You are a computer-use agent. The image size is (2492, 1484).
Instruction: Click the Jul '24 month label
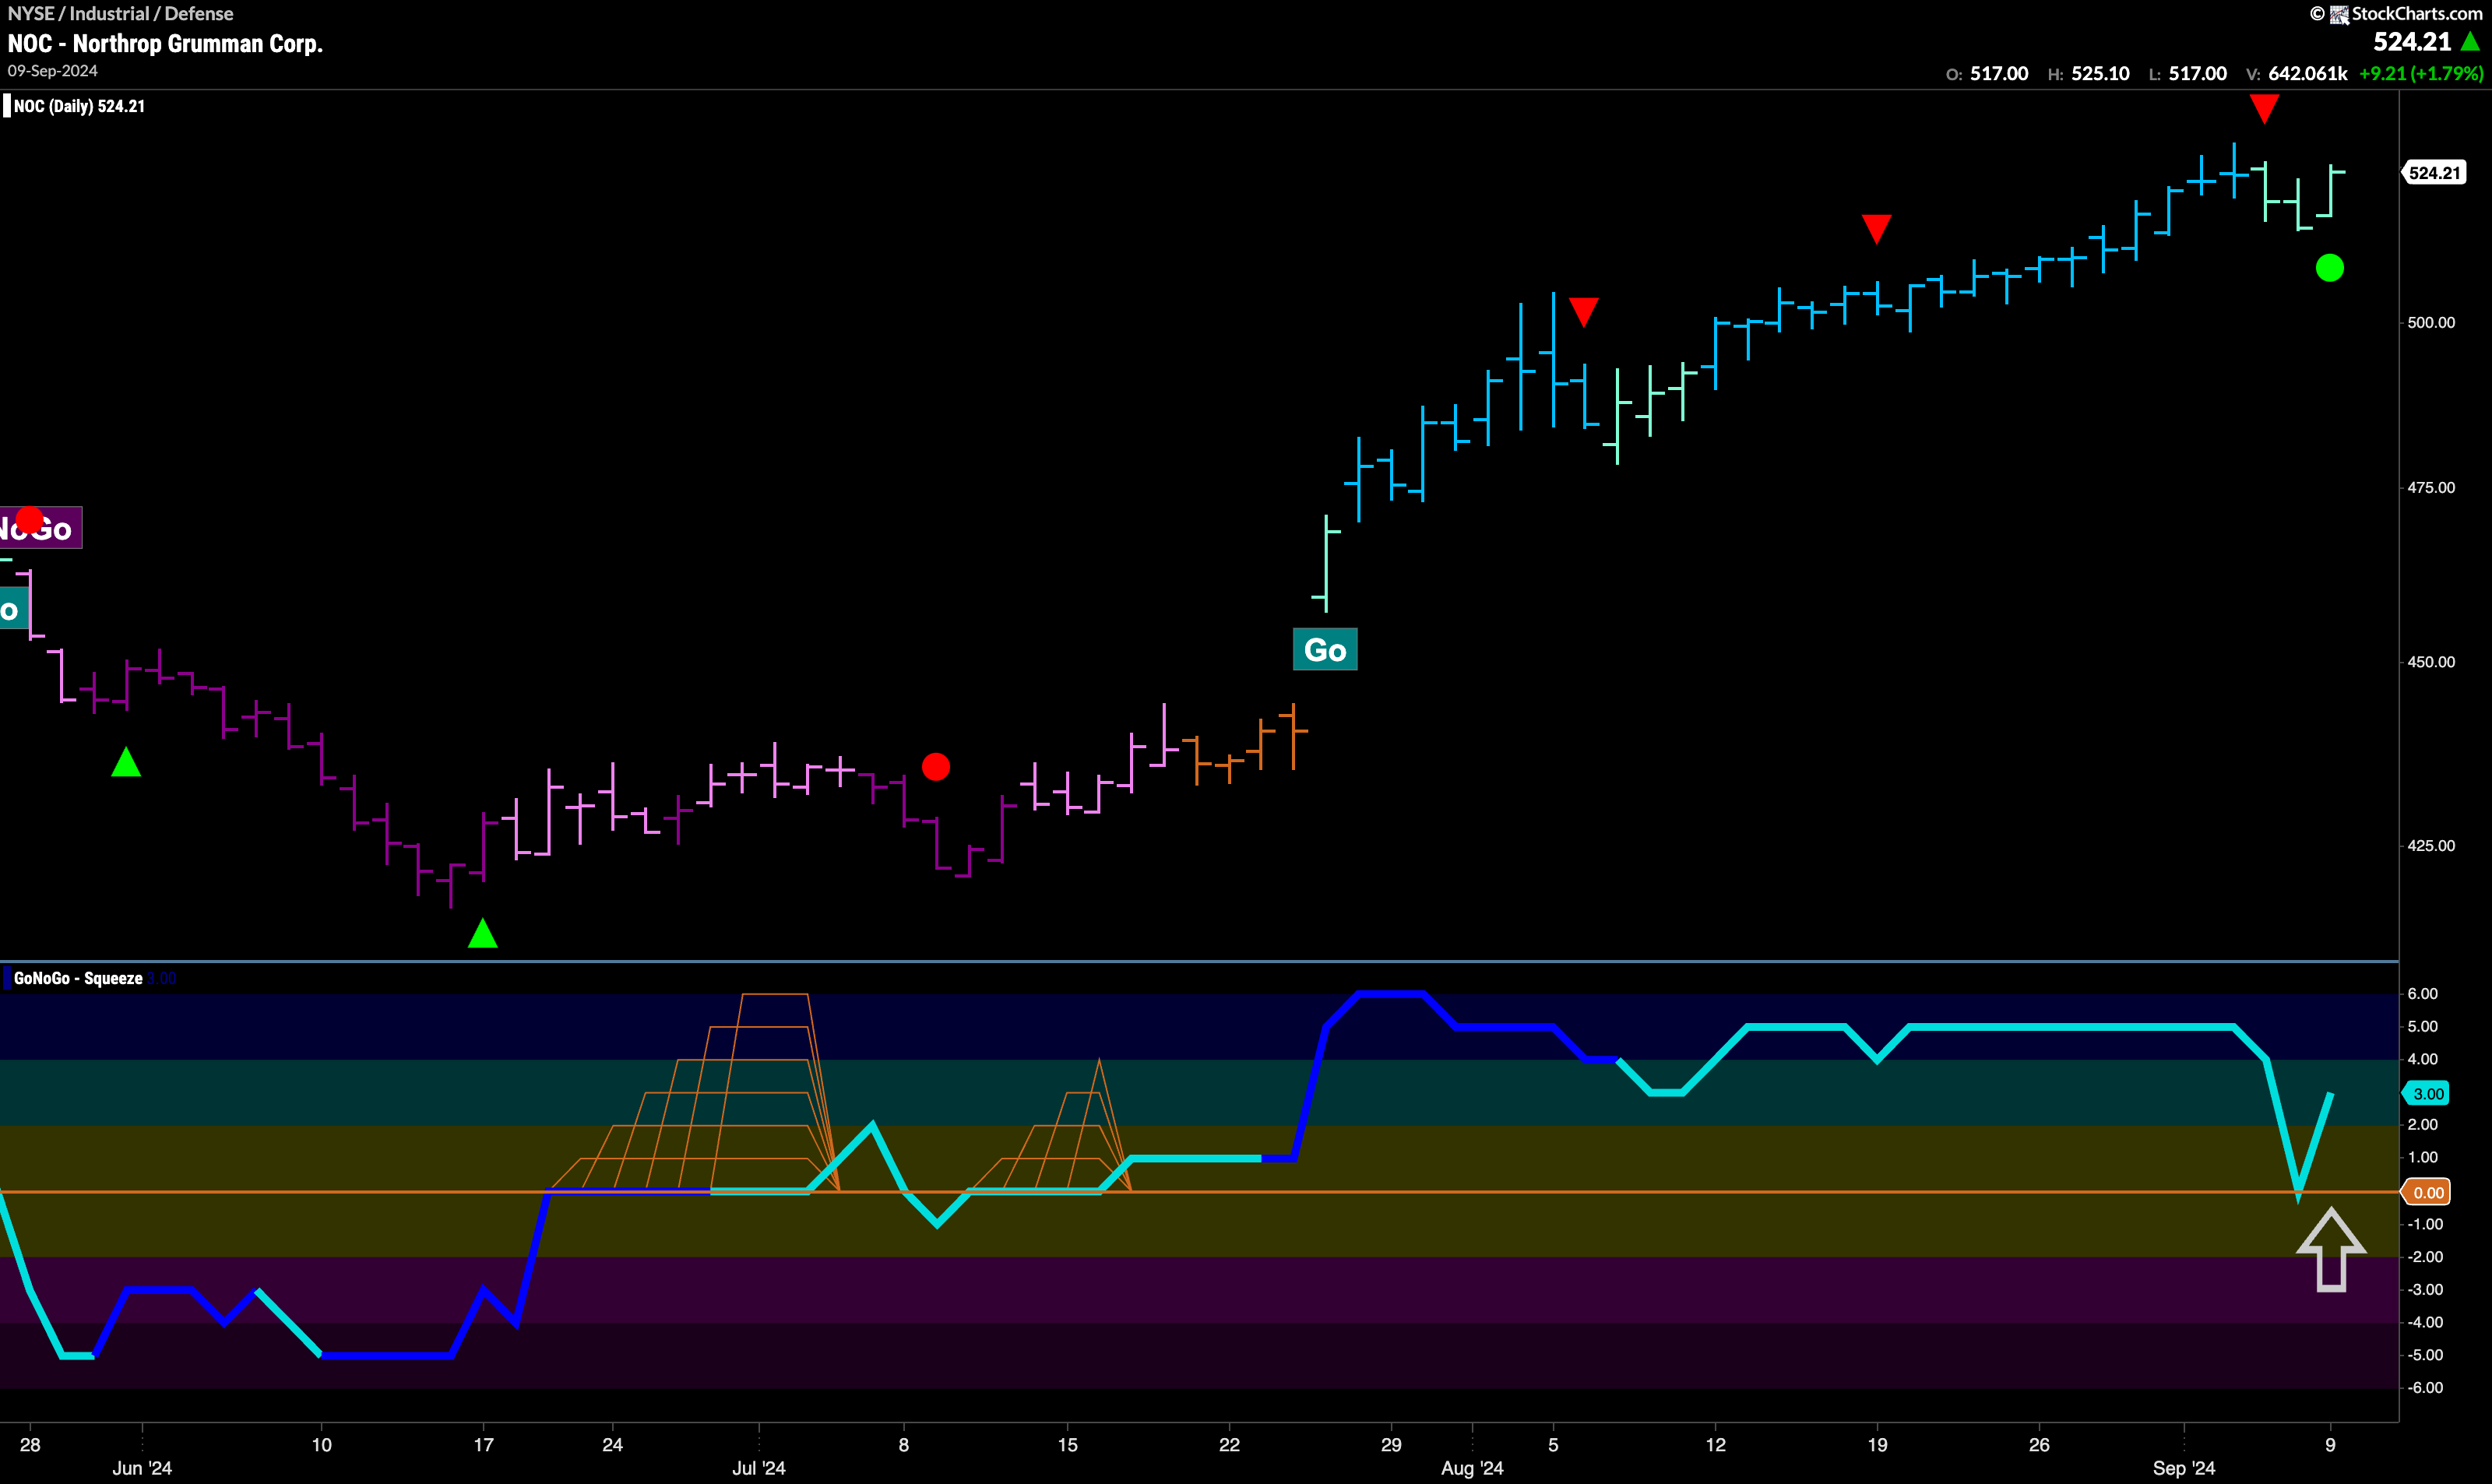tap(759, 1468)
